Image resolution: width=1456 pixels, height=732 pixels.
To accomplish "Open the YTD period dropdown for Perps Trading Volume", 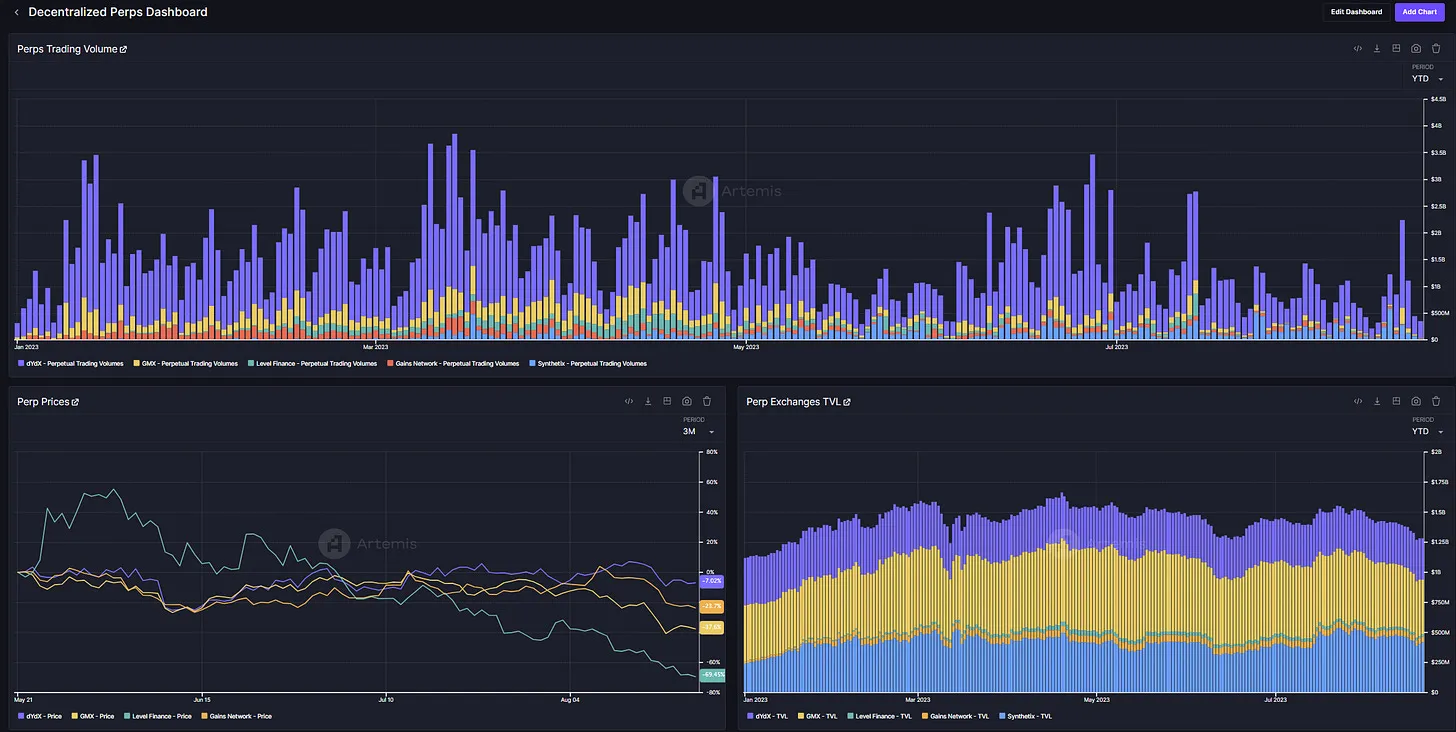I will [x=1427, y=78].
